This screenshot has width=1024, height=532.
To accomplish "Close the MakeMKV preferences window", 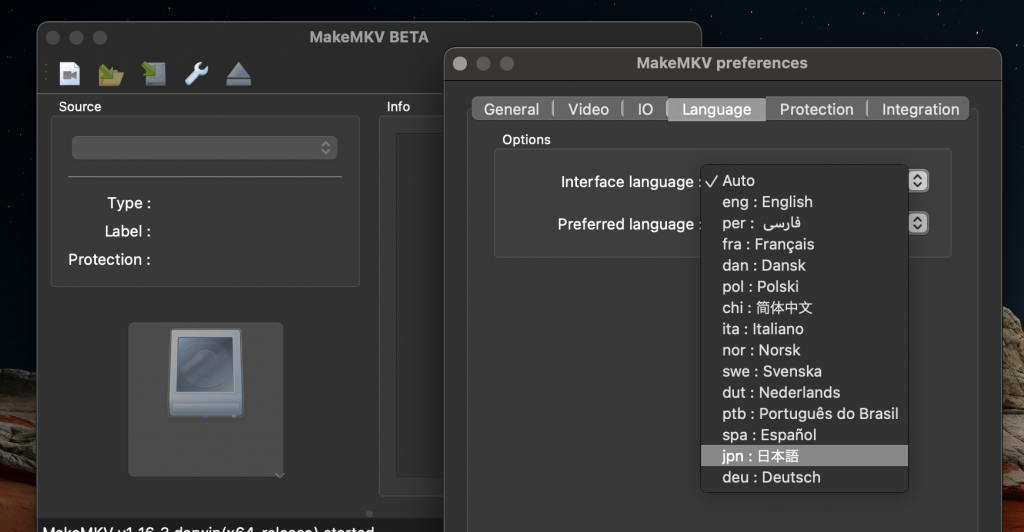I will pos(460,63).
